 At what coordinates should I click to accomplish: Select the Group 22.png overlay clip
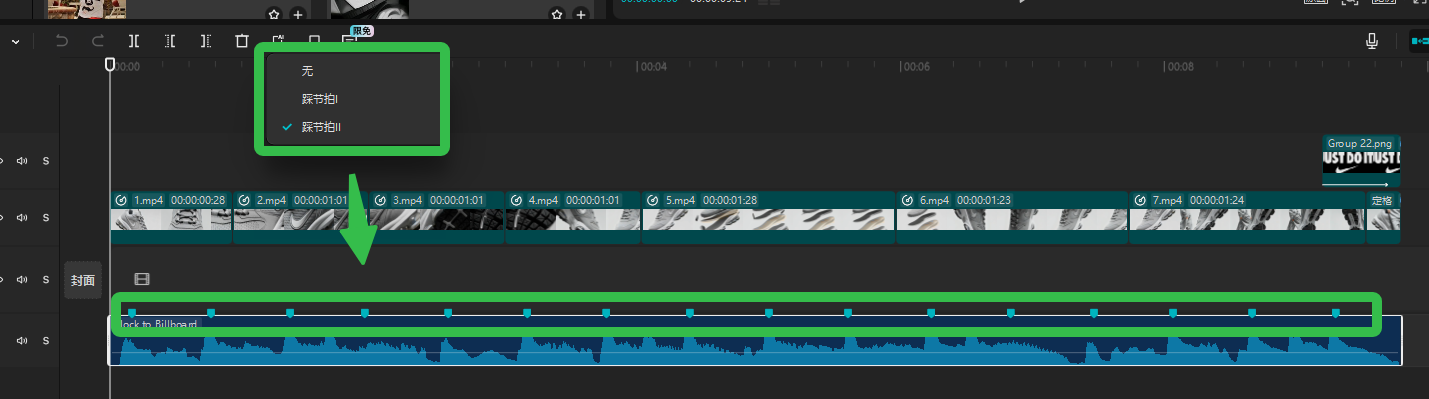coord(1361,161)
